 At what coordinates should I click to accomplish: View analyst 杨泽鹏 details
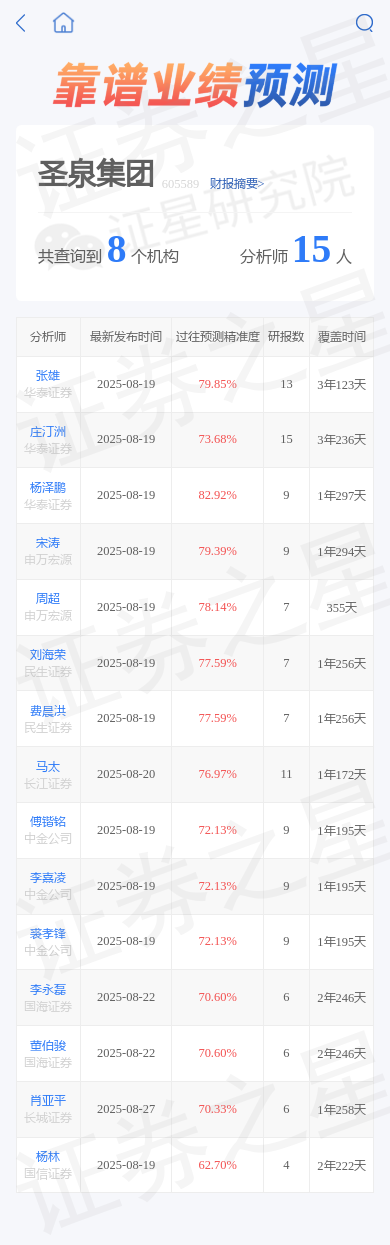pos(48,487)
